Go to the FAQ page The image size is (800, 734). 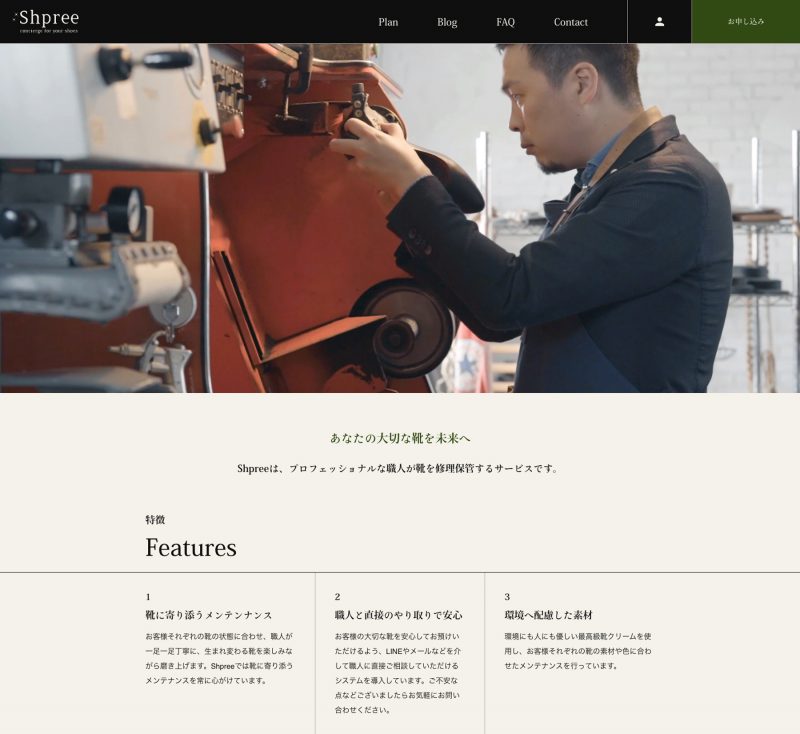coord(505,22)
